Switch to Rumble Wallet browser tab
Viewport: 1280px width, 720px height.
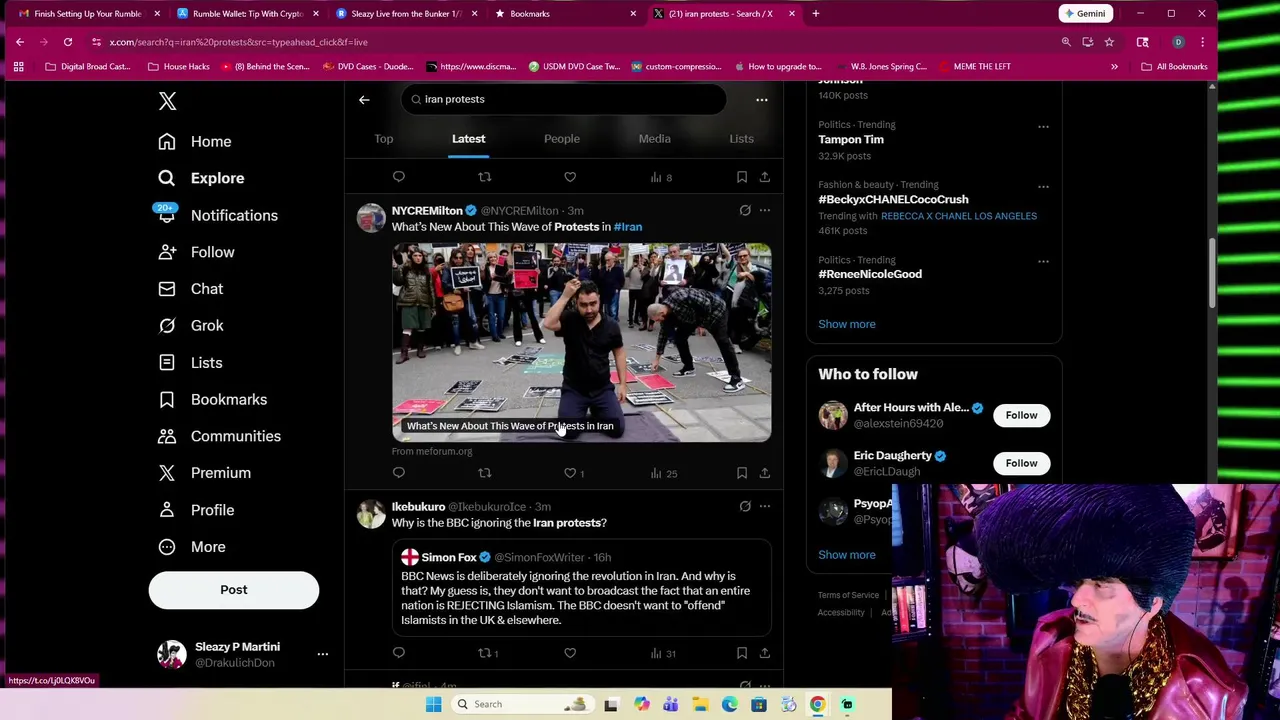pyautogui.click(x=248, y=14)
